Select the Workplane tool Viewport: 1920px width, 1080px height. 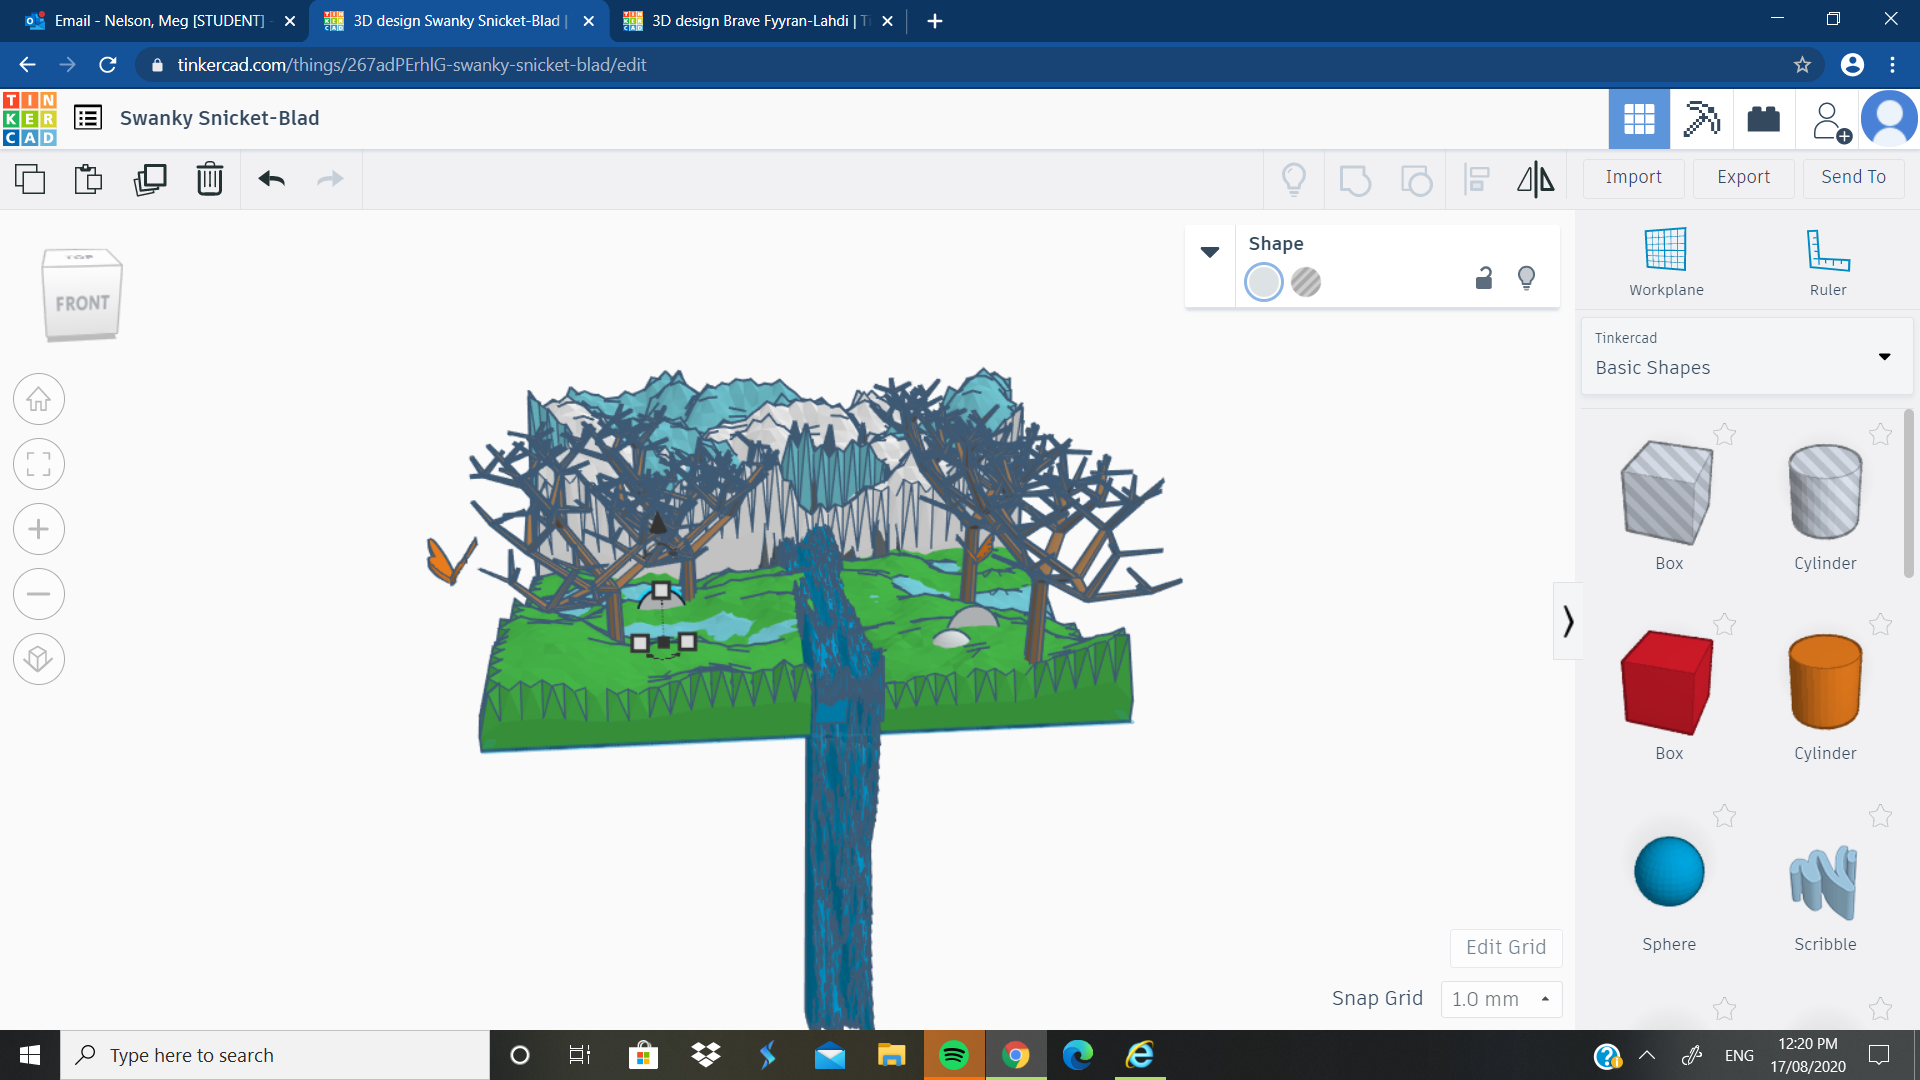coord(1664,260)
